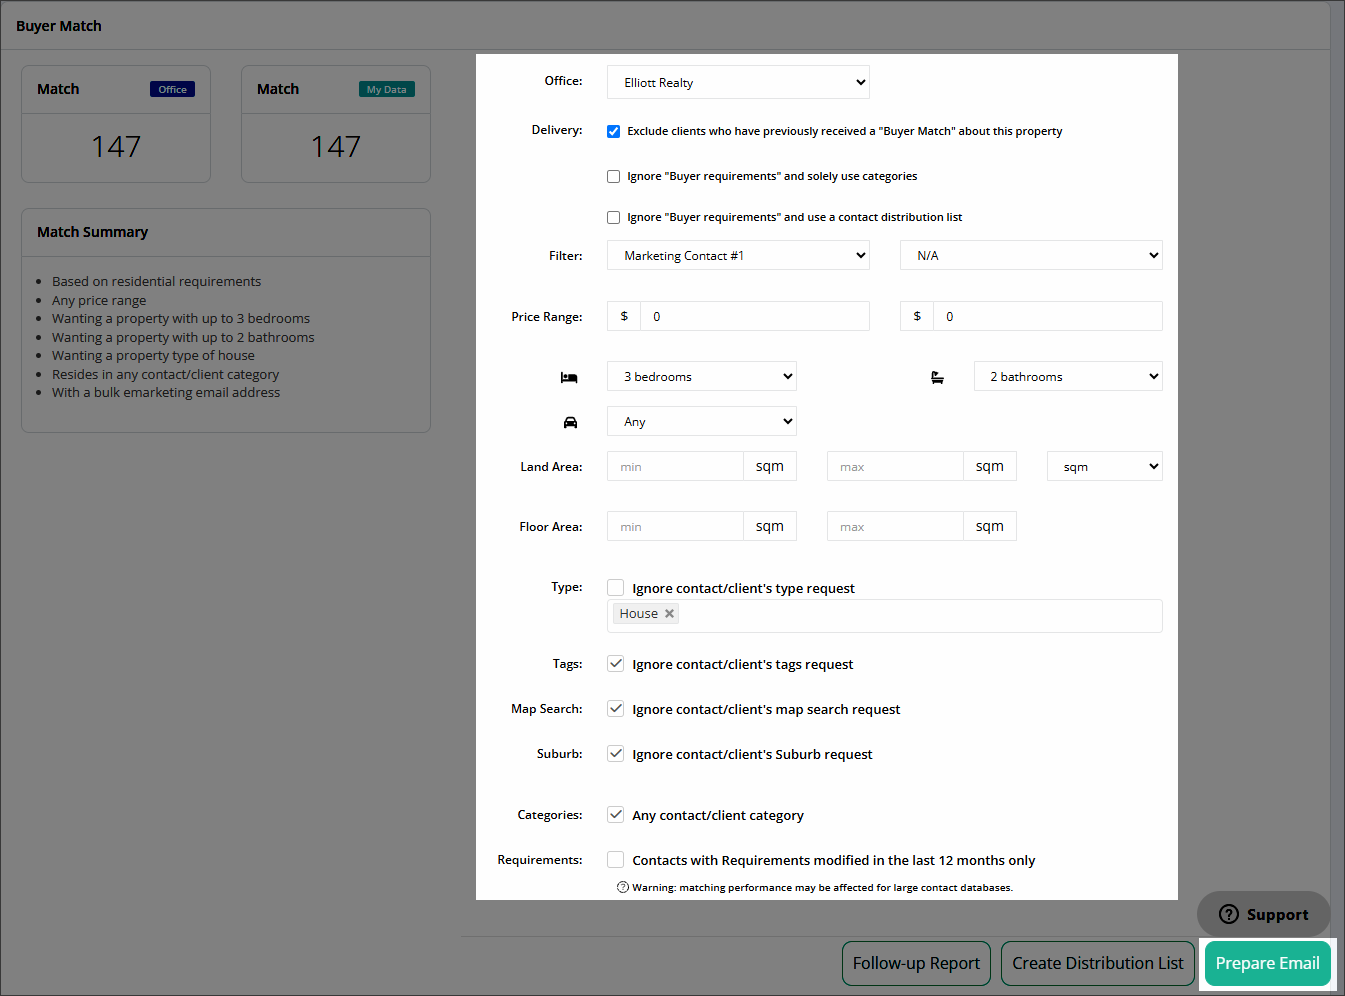Click the bed icon beside bedrooms dropdown
1345x996 pixels.
pyautogui.click(x=569, y=377)
